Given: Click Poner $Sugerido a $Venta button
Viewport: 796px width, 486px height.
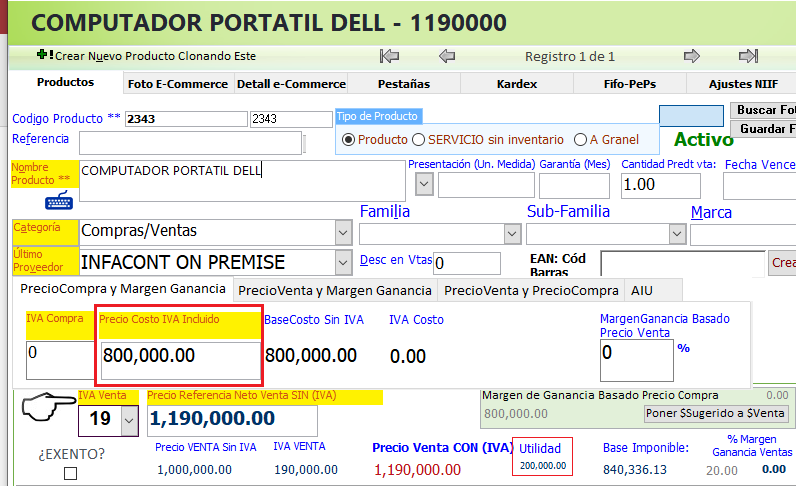Looking at the screenshot, I should pos(716,413).
